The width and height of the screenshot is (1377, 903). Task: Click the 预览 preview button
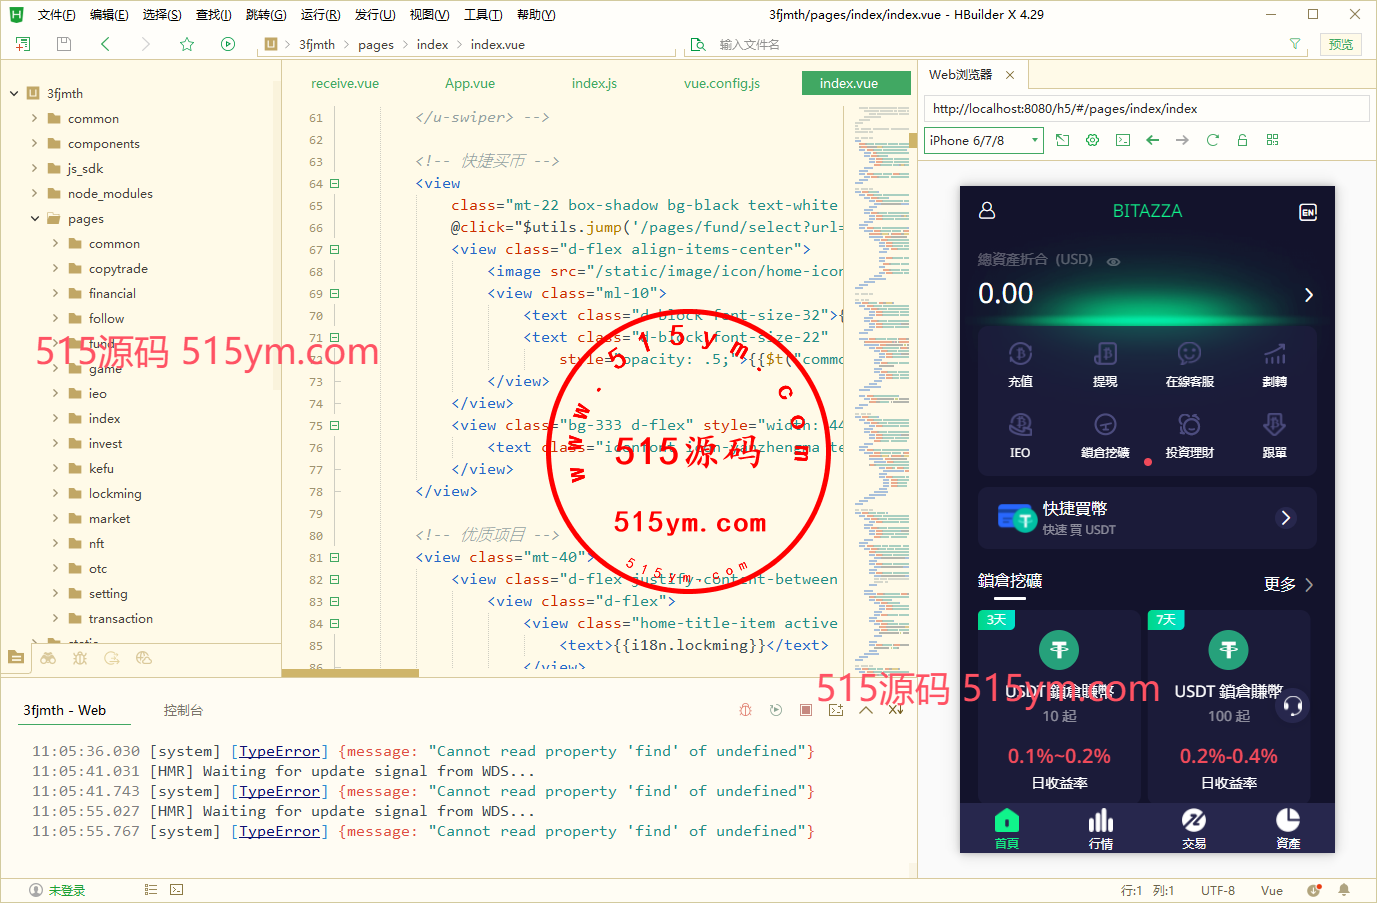(x=1340, y=44)
